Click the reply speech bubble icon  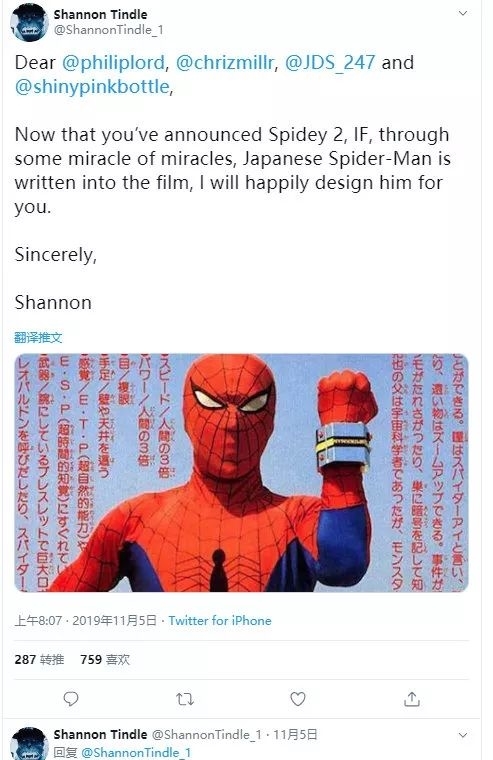71,698
